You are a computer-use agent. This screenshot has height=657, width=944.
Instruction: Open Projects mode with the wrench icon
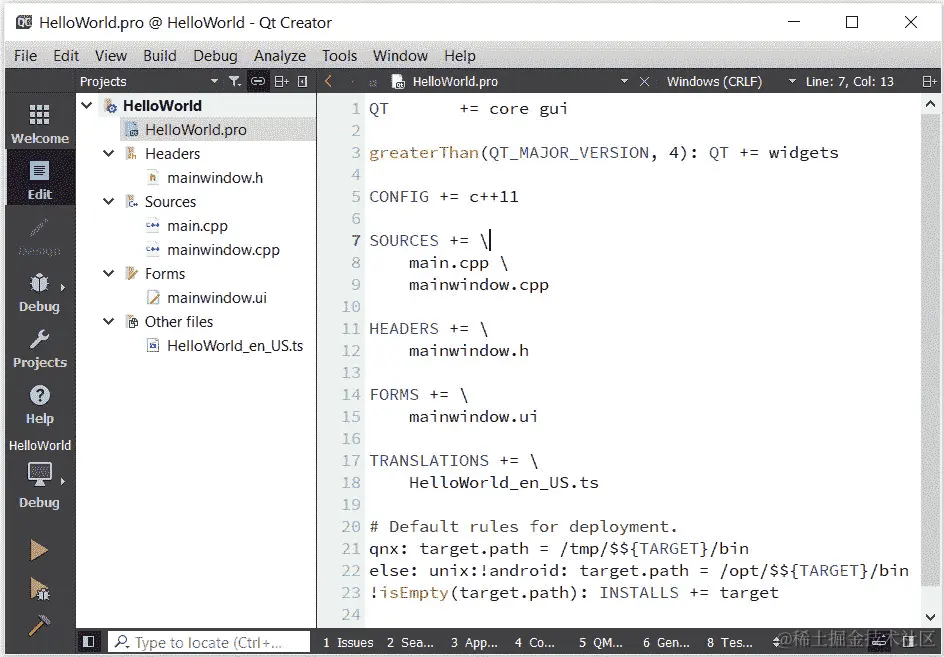[x=40, y=348]
